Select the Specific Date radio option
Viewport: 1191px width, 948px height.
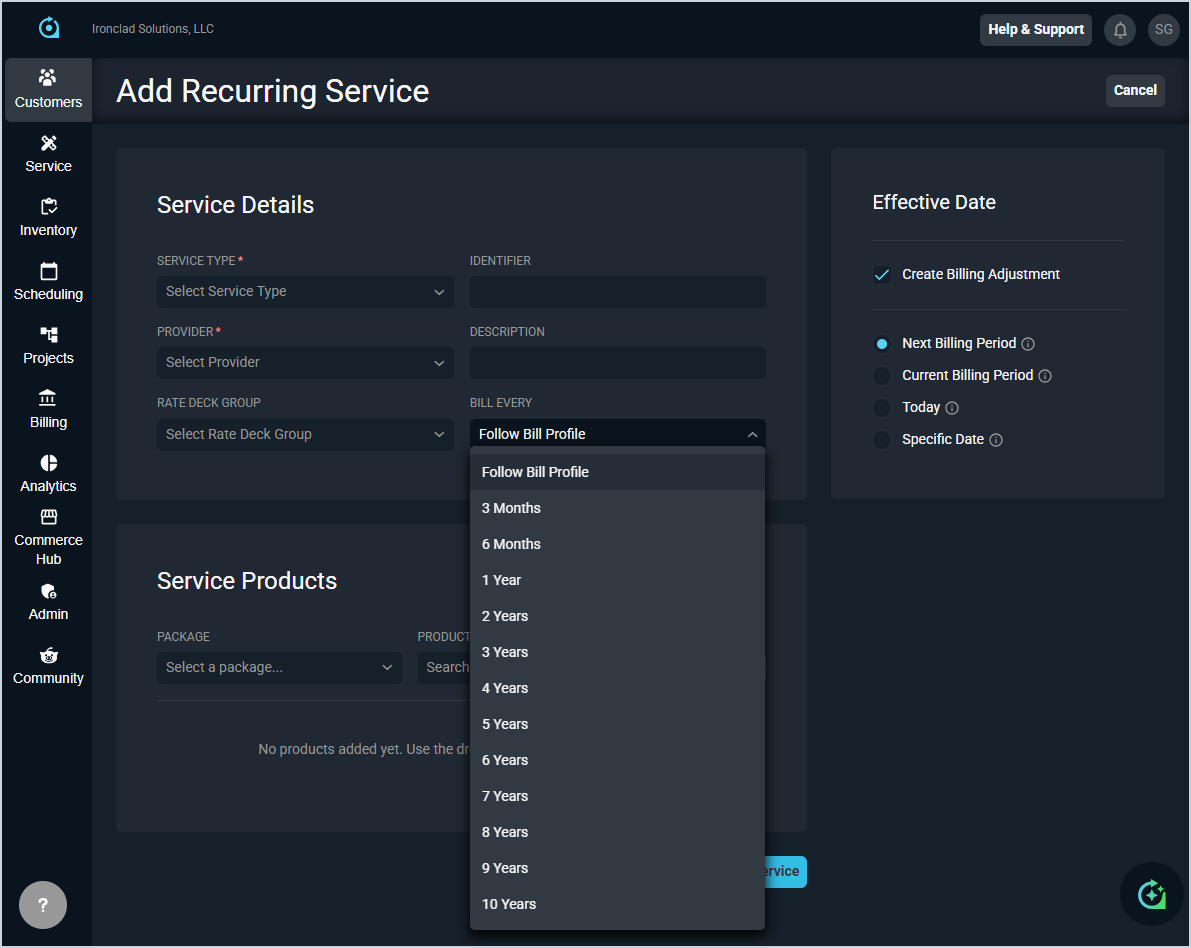(882, 440)
